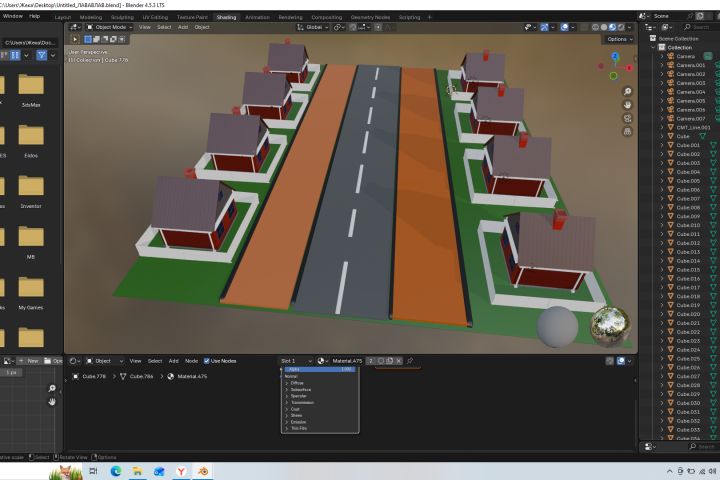The image size is (720, 480).
Task: Expand the Subsurface section in node panel
Action: 298,389
